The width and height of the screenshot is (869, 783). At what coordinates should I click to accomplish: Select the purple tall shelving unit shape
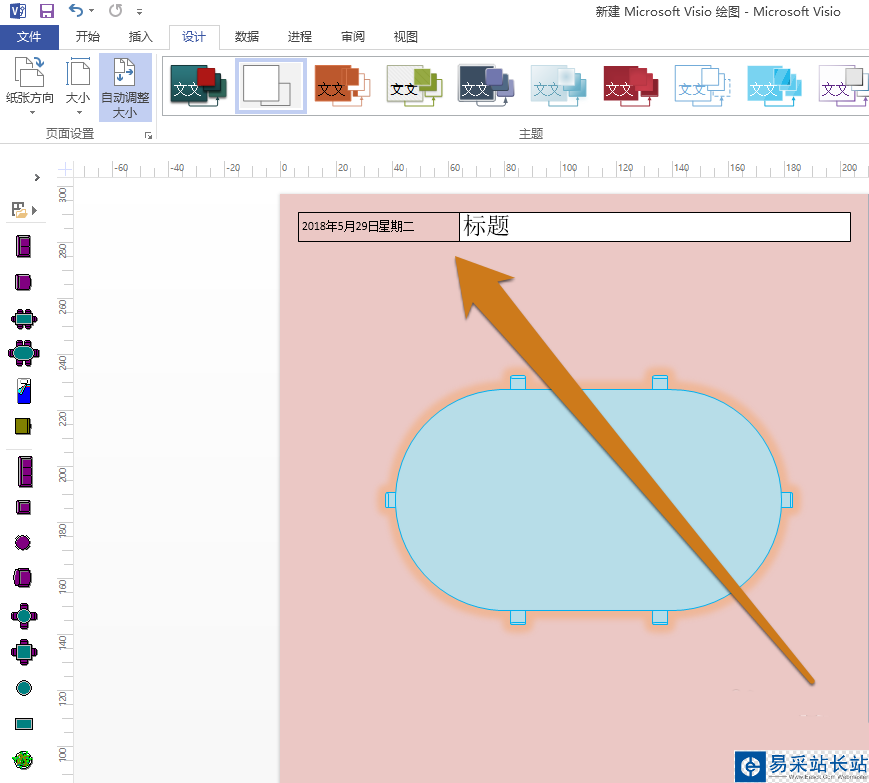click(25, 472)
